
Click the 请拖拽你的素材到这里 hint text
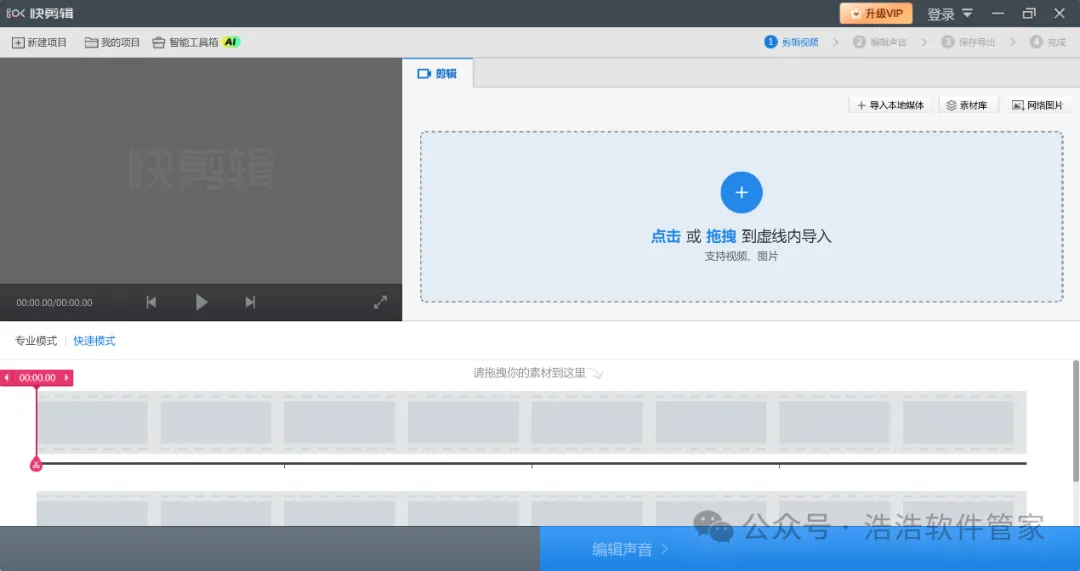click(529, 373)
